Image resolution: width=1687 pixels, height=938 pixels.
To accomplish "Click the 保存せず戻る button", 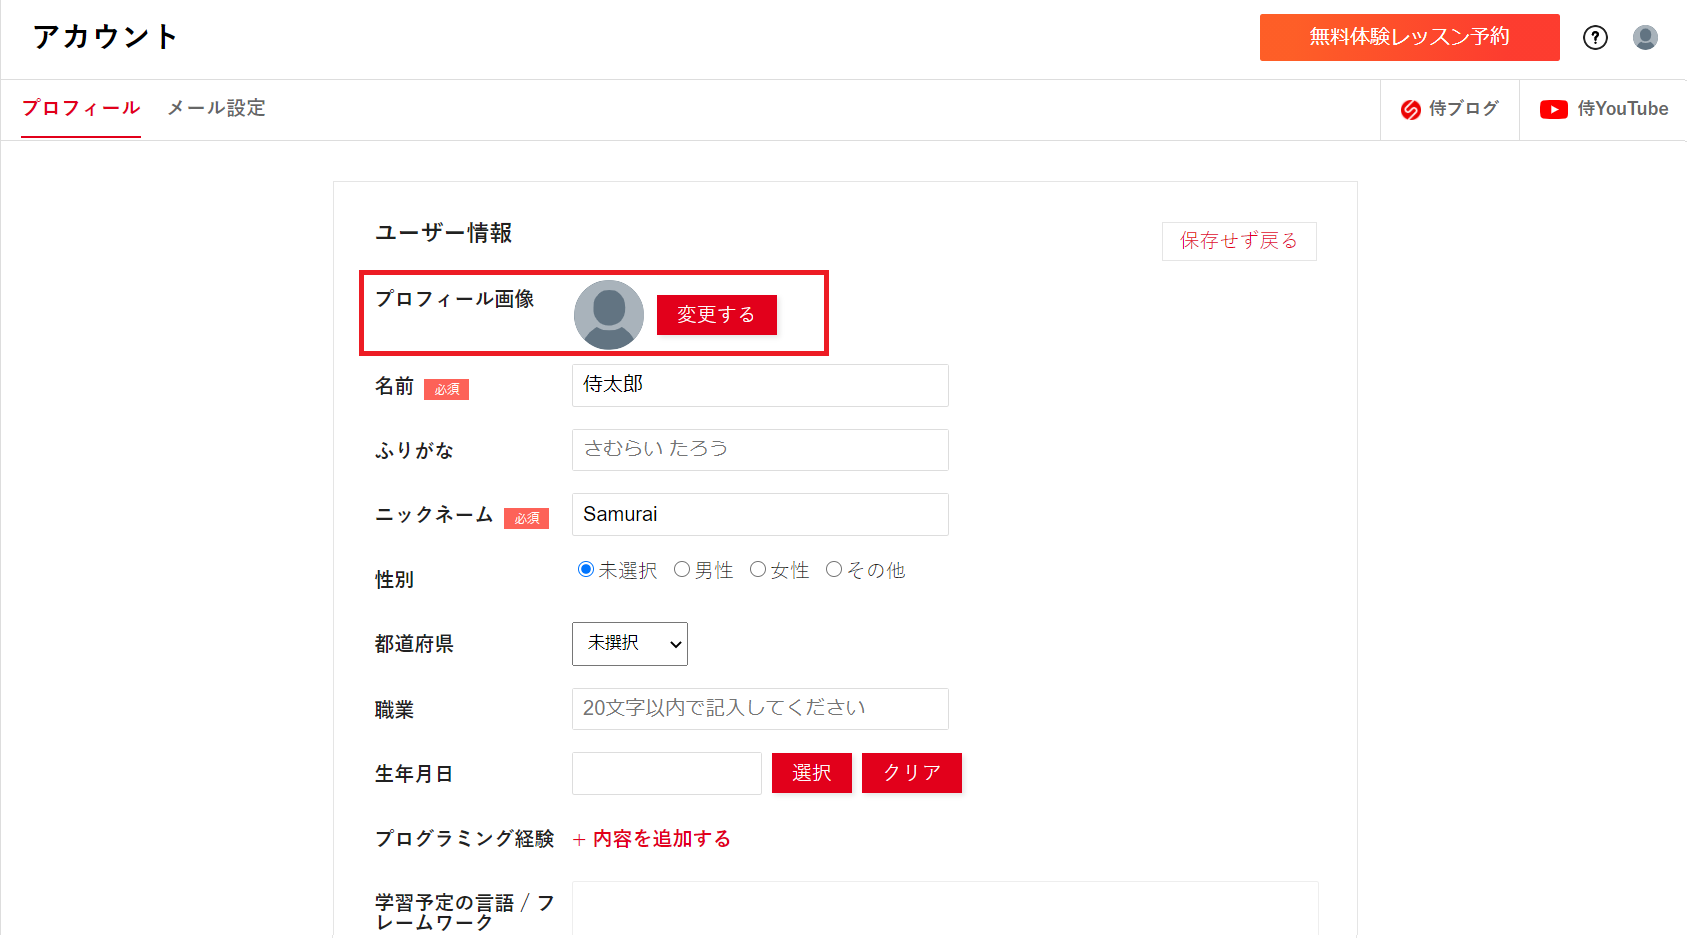I will pyautogui.click(x=1238, y=241).
